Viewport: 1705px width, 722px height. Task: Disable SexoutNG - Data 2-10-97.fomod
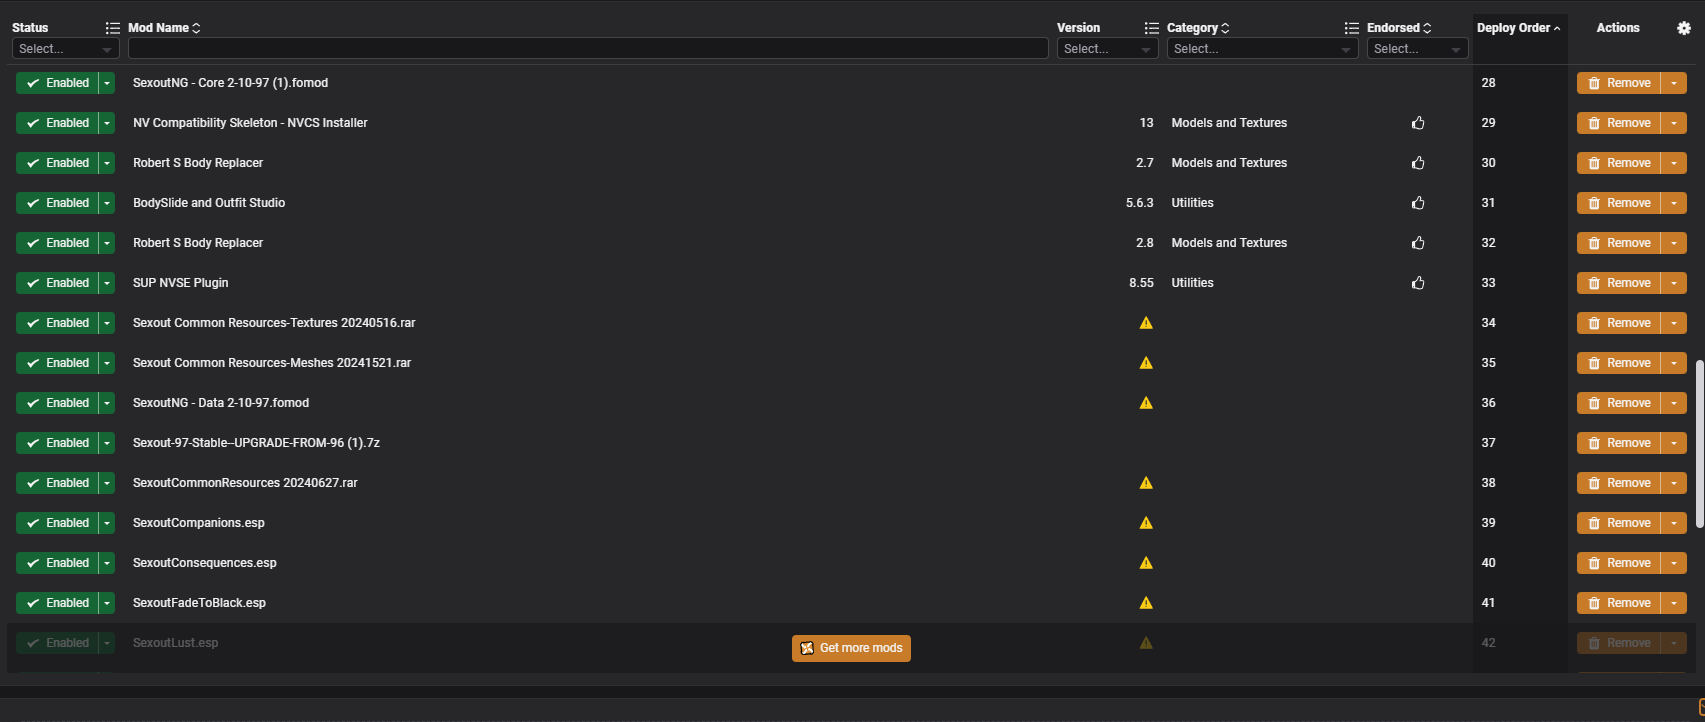[57, 403]
